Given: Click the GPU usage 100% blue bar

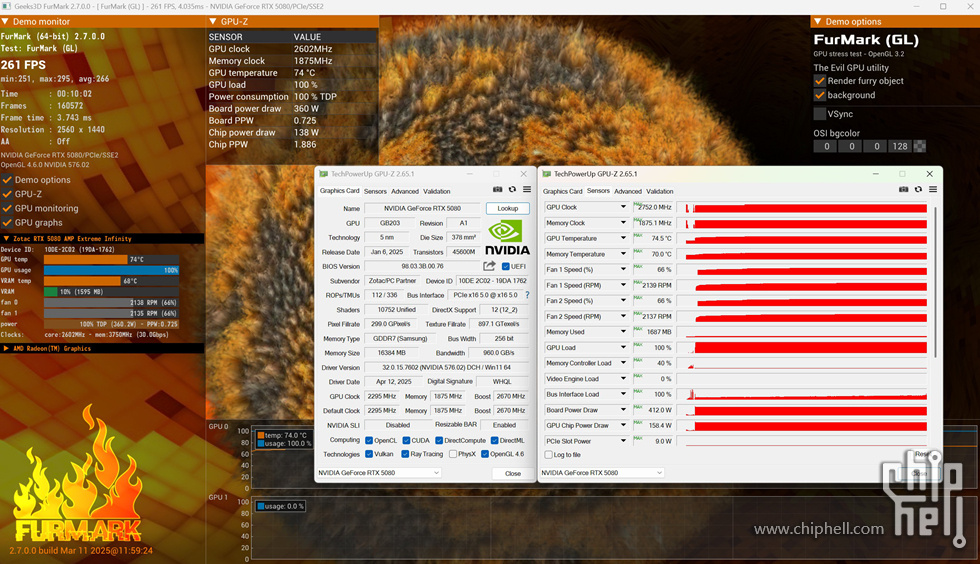Looking at the screenshot, I should point(111,270).
